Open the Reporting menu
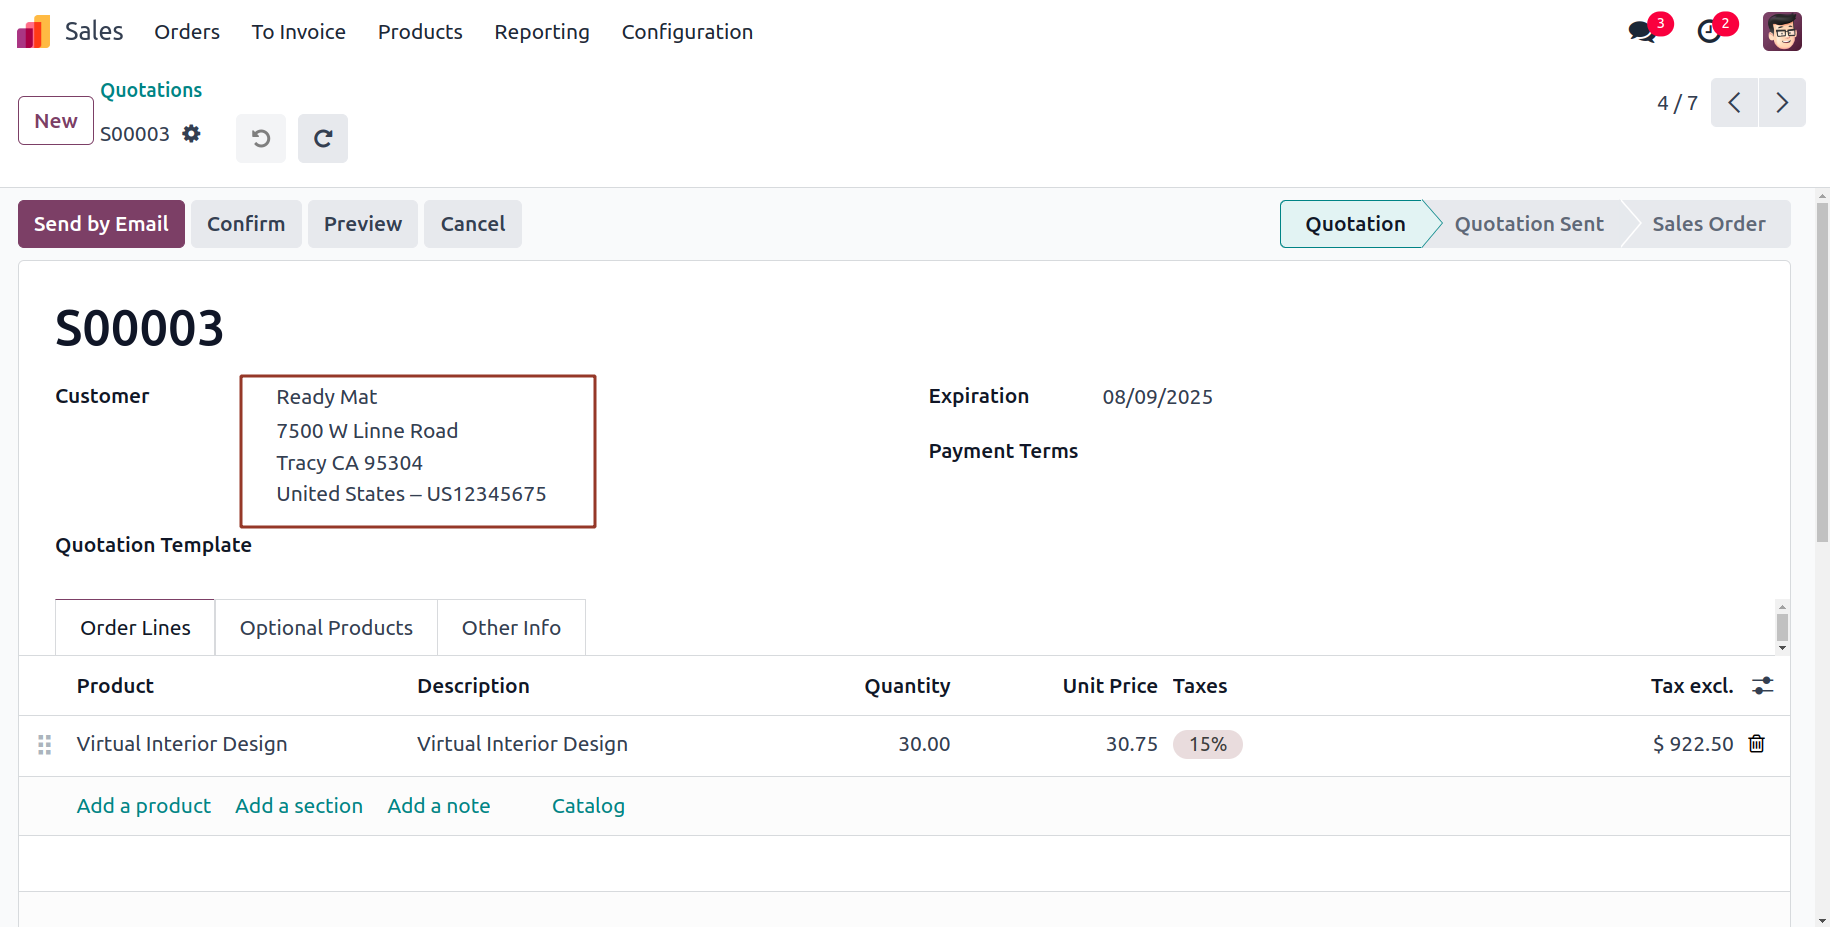The width and height of the screenshot is (1830, 927). point(541,32)
